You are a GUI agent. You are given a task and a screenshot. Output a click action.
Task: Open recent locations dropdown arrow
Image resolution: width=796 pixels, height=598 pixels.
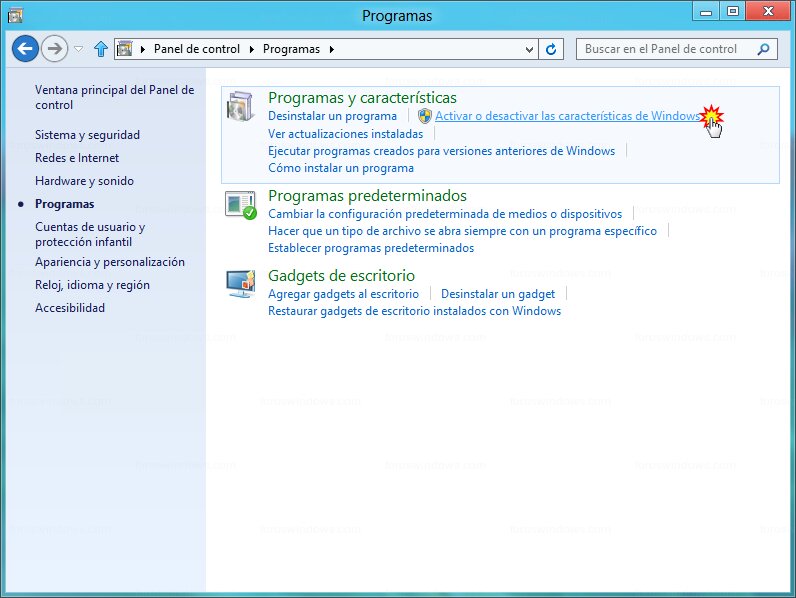[x=79, y=49]
